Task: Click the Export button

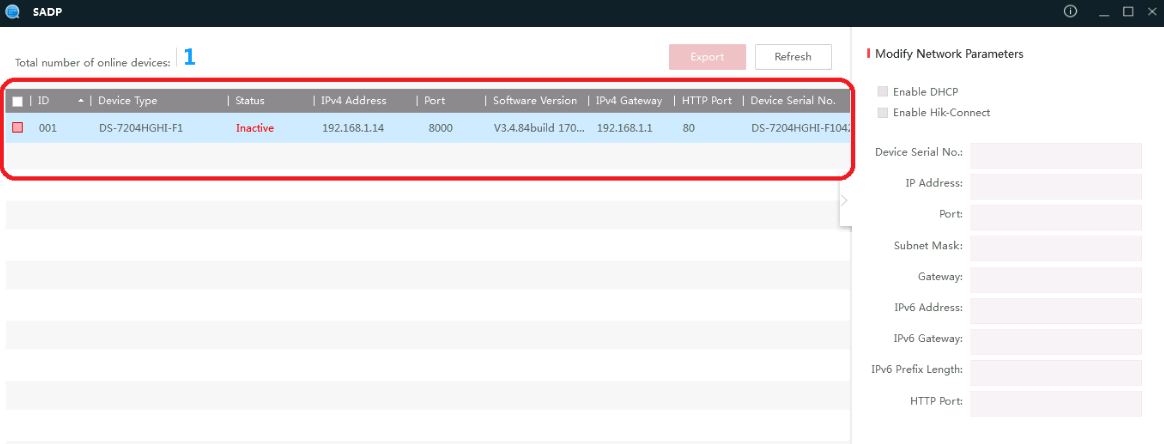Action: pos(707,57)
